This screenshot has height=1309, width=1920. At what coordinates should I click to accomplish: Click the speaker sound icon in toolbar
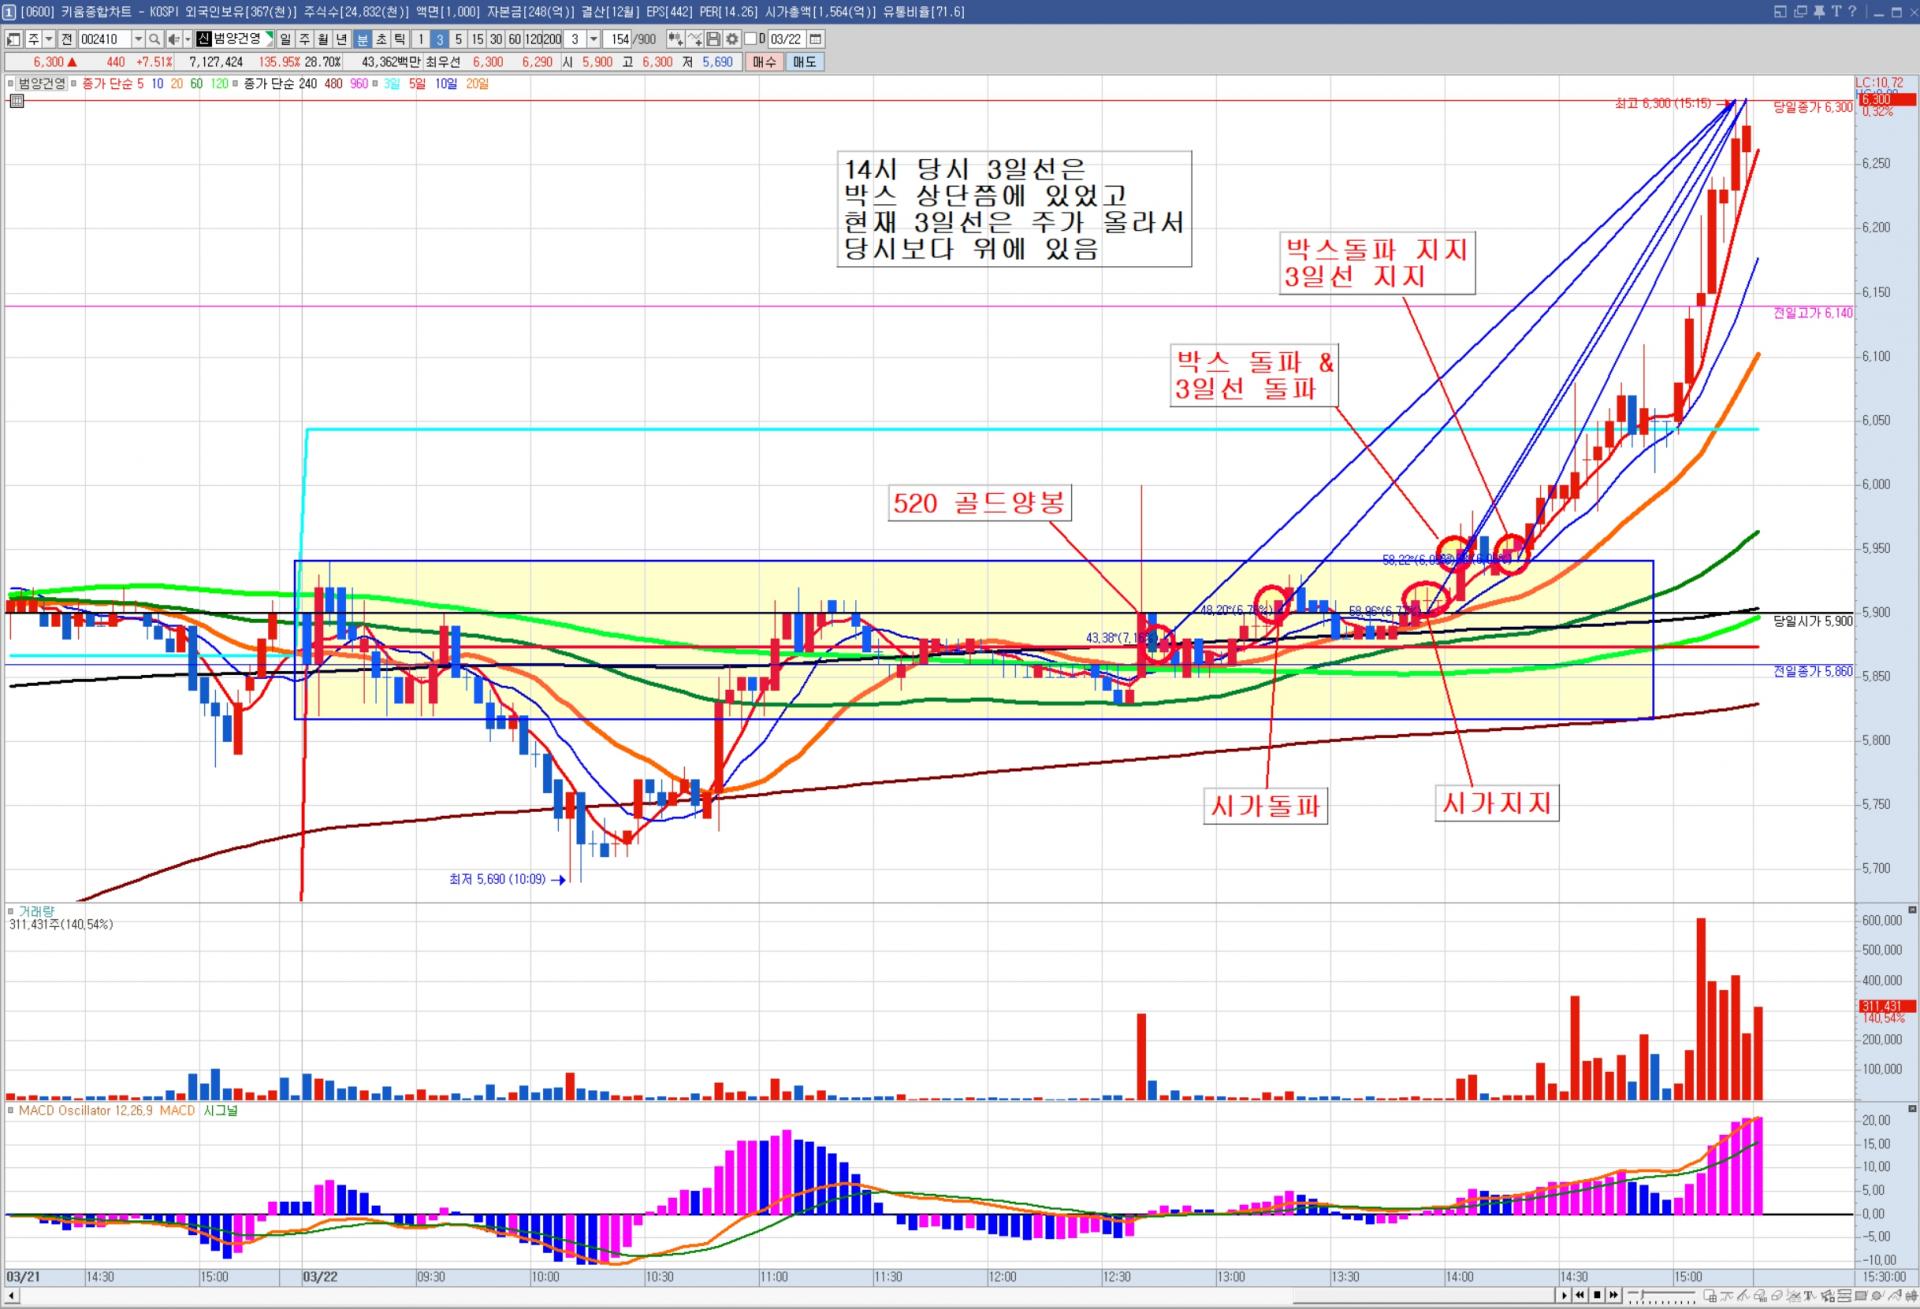point(174,39)
